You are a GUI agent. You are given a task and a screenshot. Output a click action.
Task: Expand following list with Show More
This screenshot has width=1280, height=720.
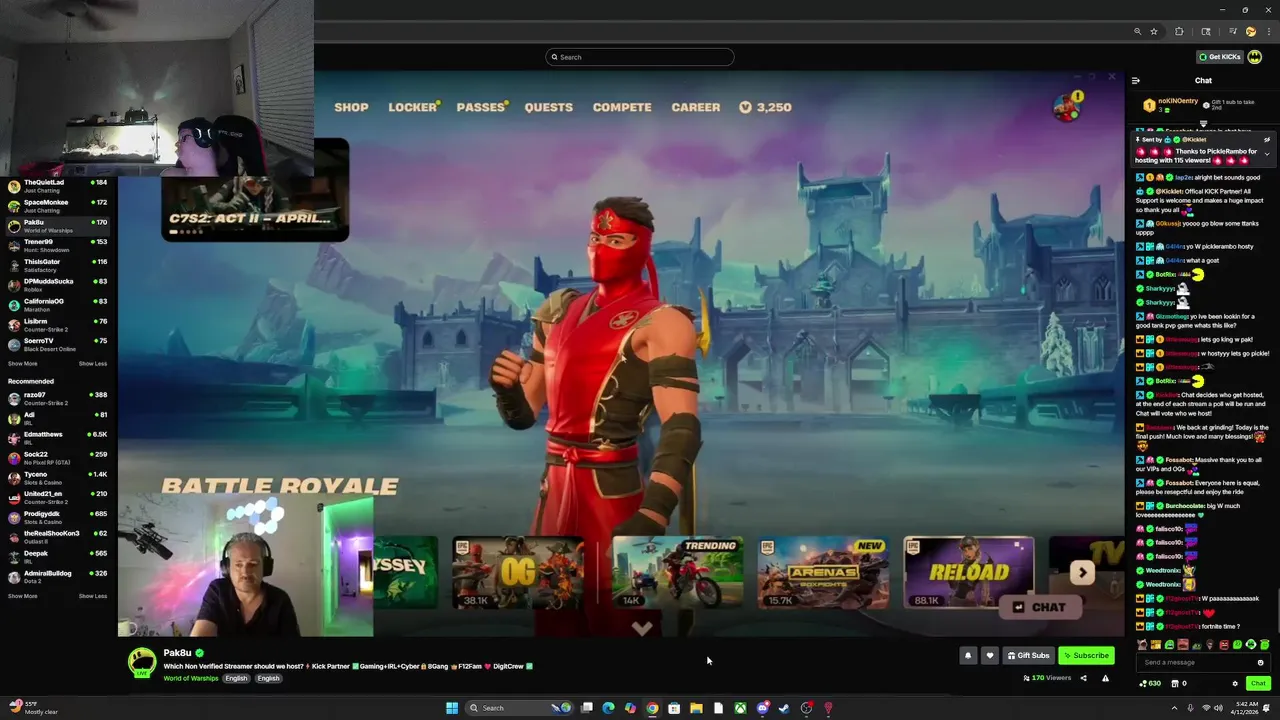pyautogui.click(x=22, y=364)
